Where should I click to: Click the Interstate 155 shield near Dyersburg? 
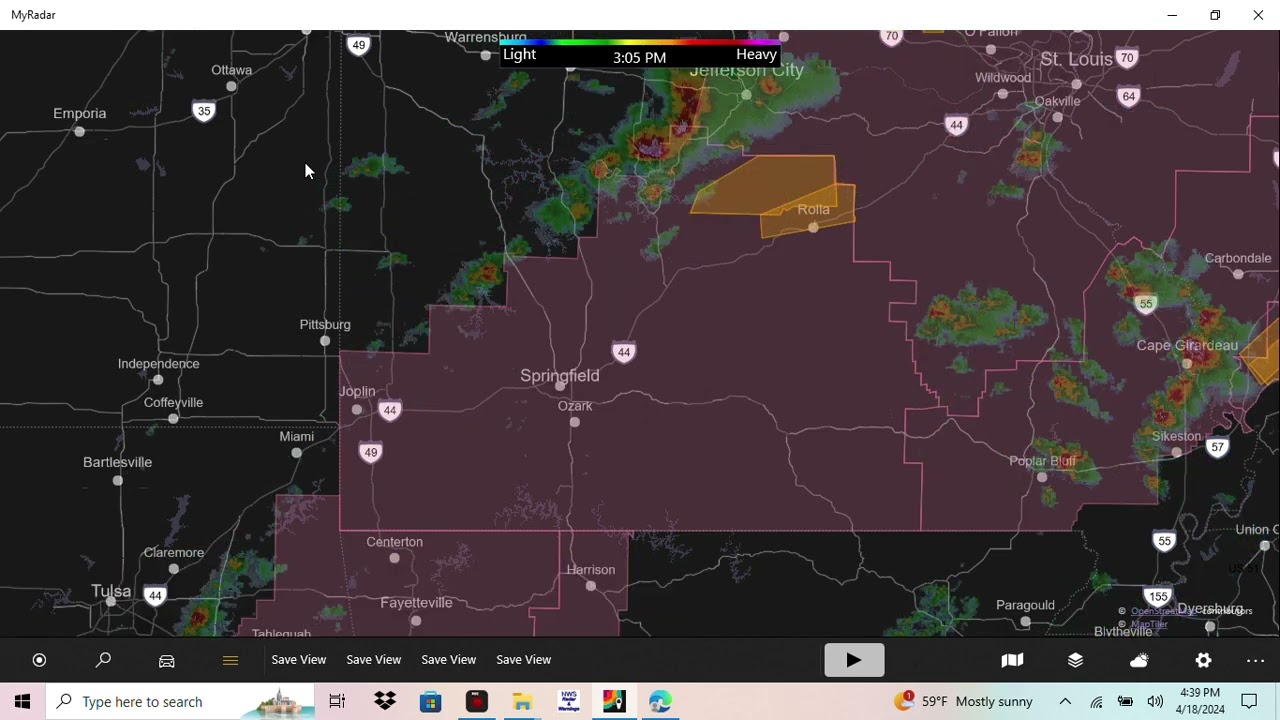(x=1158, y=596)
